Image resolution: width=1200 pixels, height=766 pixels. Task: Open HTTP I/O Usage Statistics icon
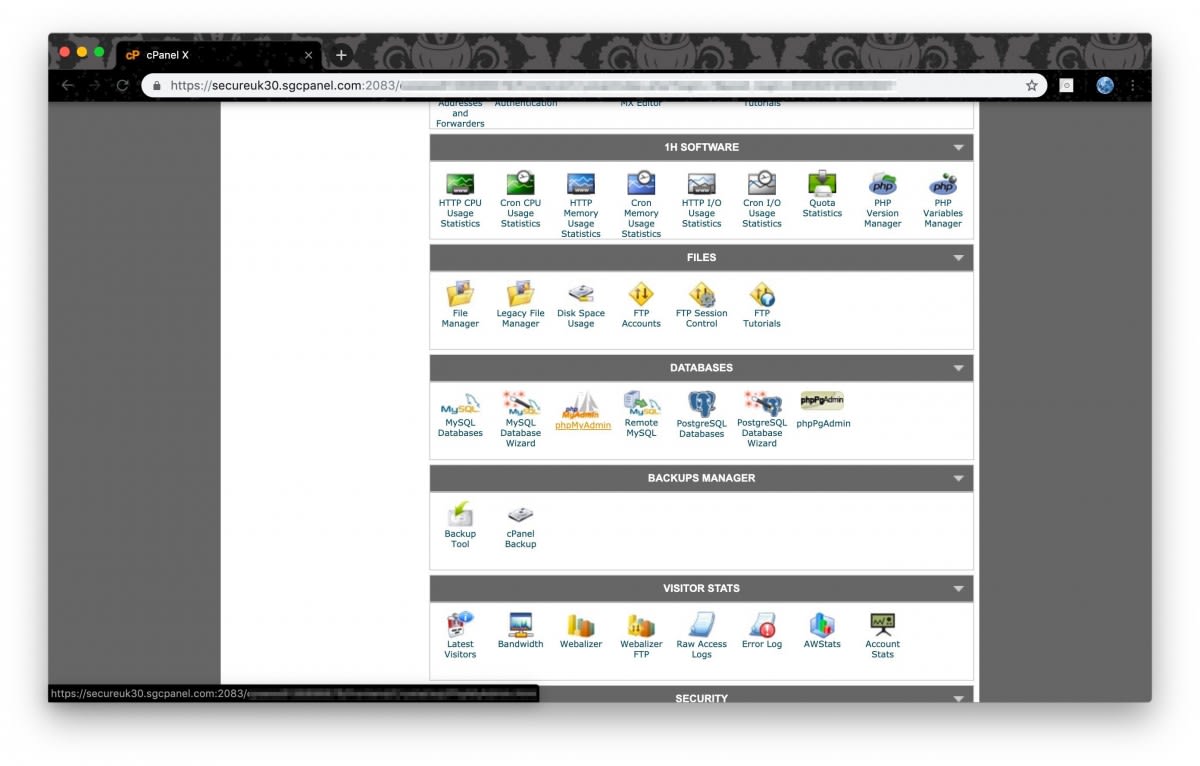[x=702, y=184]
